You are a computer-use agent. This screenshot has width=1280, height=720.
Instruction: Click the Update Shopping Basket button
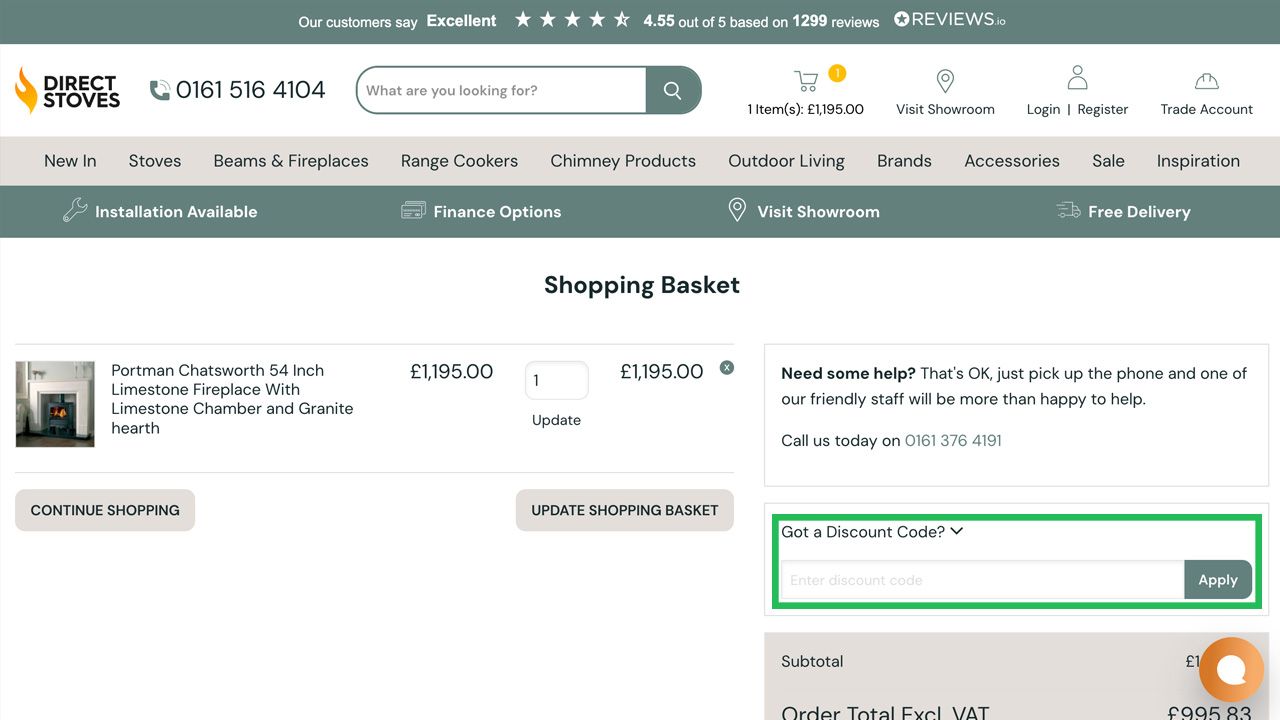tap(625, 510)
